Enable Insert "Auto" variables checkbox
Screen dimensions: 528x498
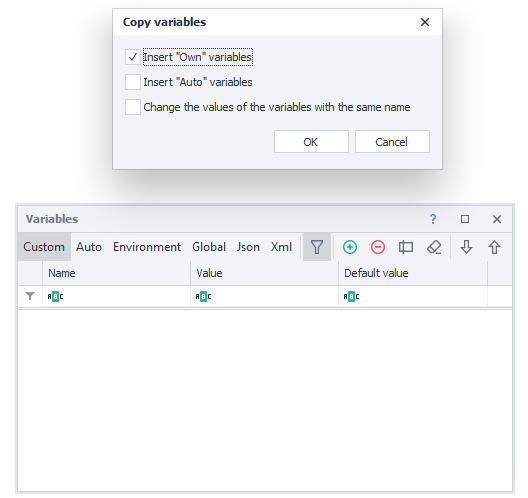(x=133, y=82)
